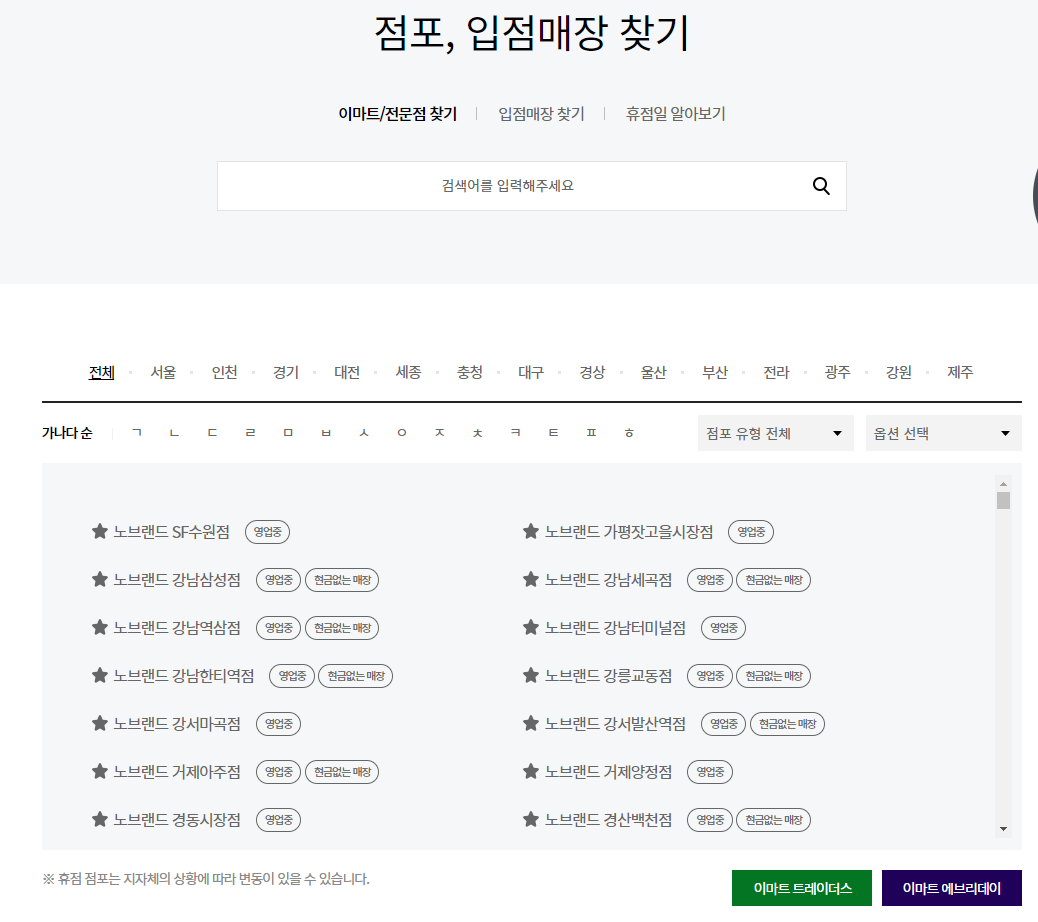The width and height of the screenshot is (1038, 922).
Task: Select 경상 region tab
Action: tap(592, 373)
